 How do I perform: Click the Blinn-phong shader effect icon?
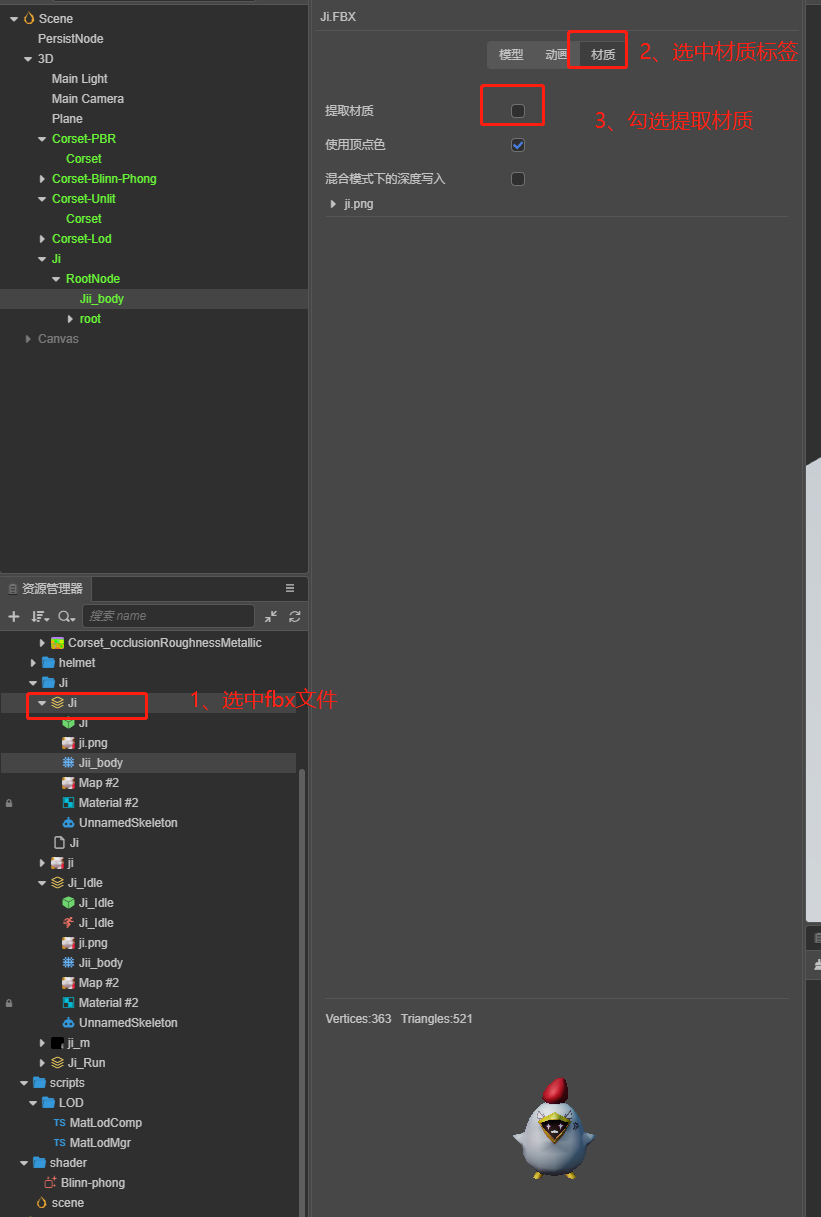coord(50,1182)
